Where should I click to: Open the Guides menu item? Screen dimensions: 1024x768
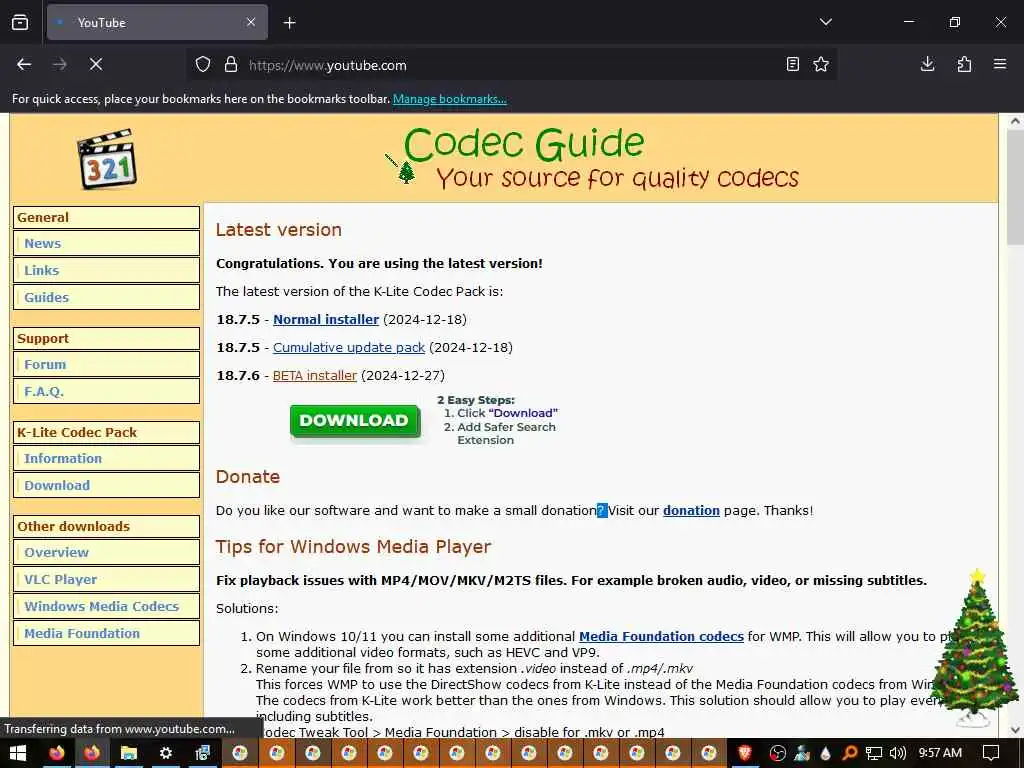[106, 297]
